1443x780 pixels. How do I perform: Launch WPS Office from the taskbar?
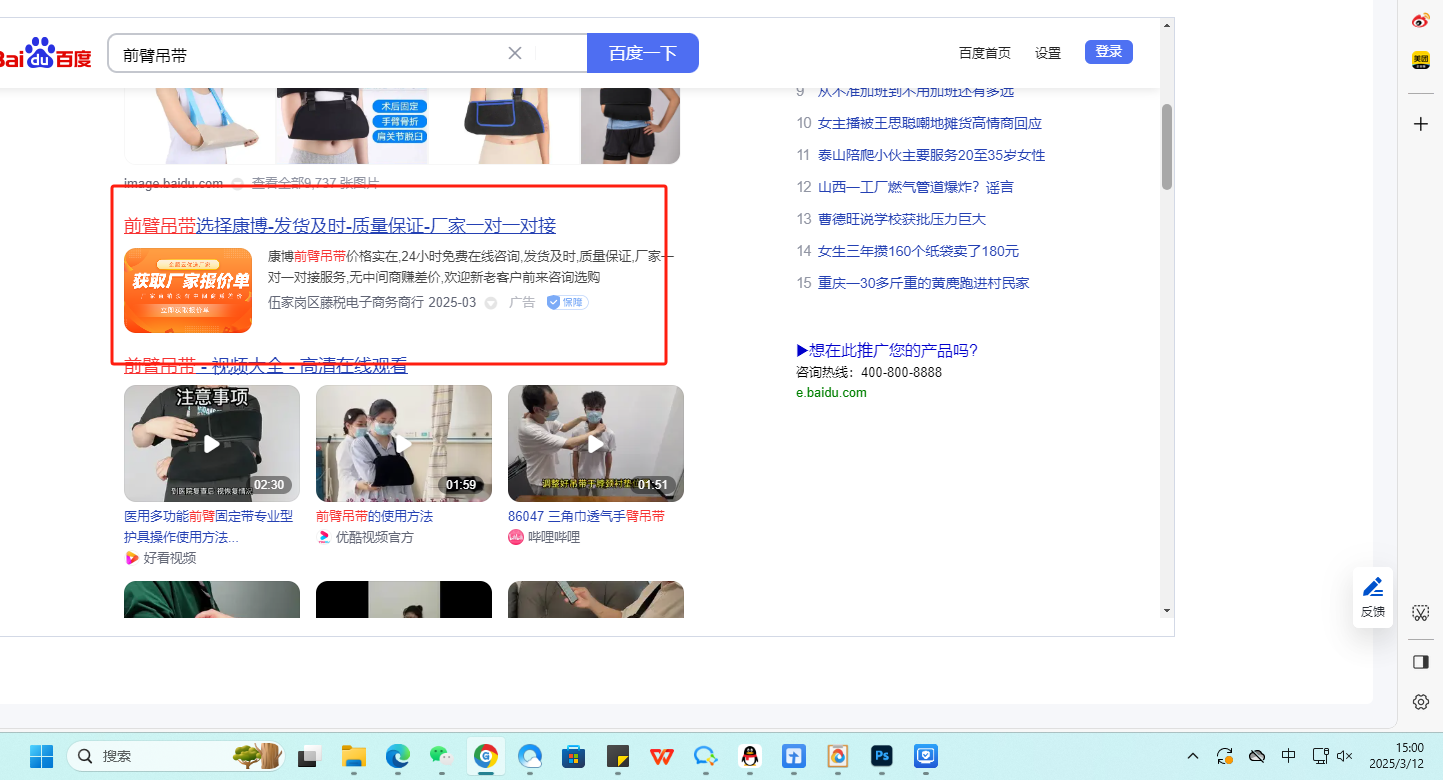pyautogui.click(x=661, y=756)
